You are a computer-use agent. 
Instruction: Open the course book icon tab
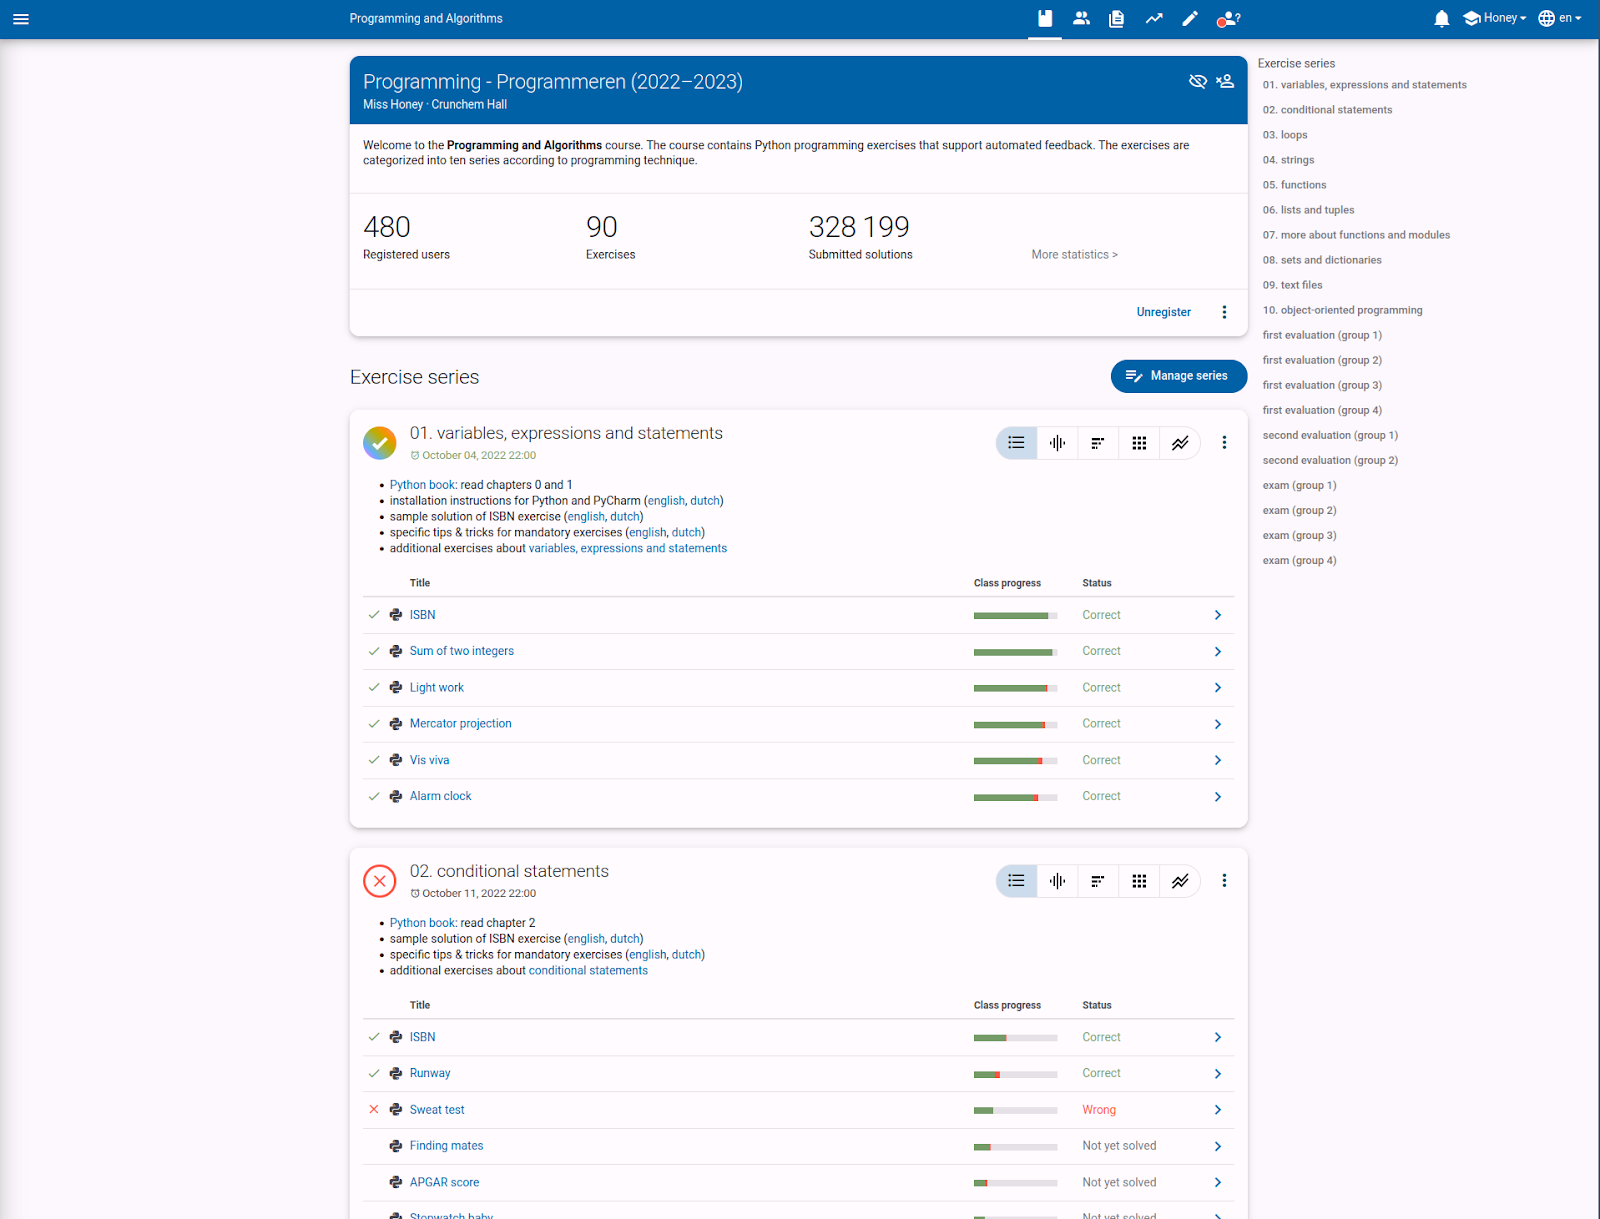pos(1045,19)
